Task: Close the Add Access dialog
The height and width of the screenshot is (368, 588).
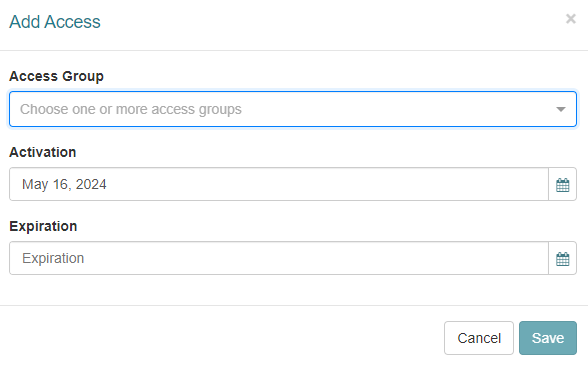Action: click(x=571, y=19)
